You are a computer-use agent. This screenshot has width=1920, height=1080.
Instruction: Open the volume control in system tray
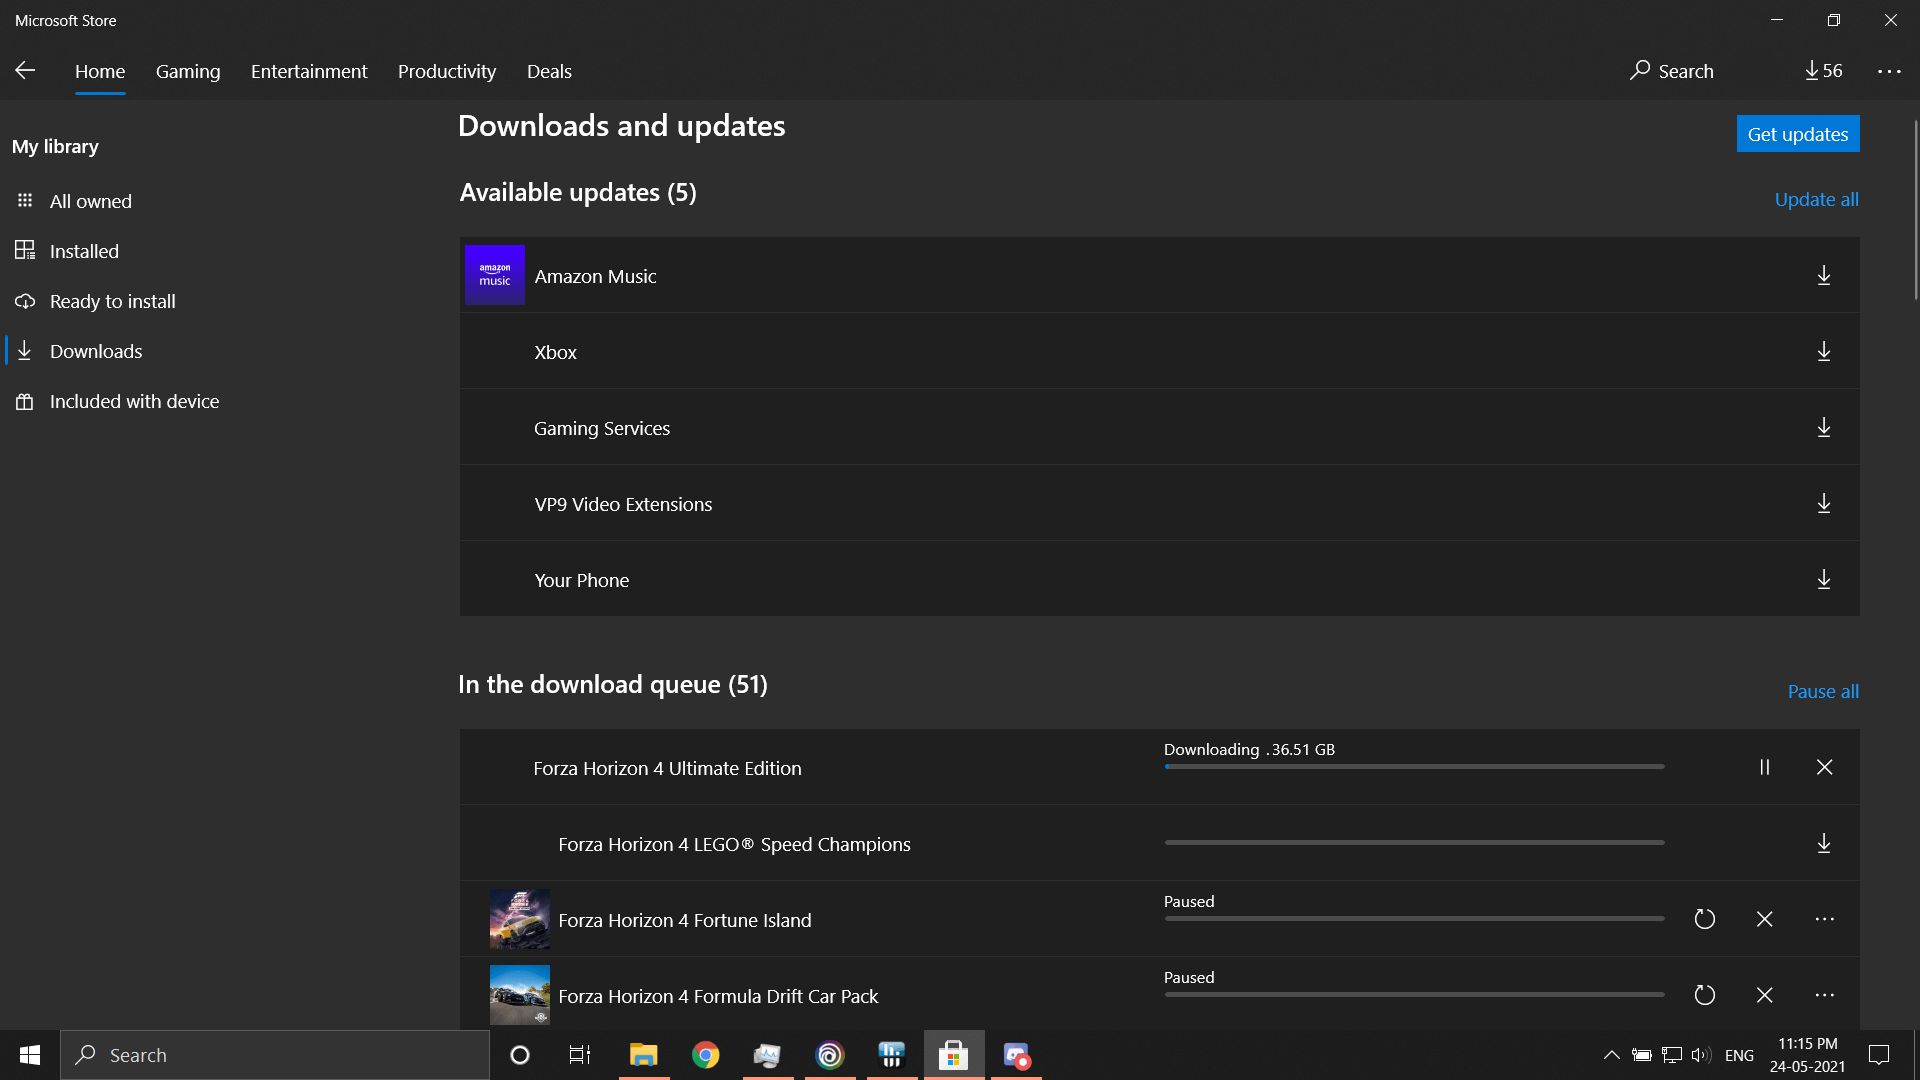pyautogui.click(x=1701, y=1055)
